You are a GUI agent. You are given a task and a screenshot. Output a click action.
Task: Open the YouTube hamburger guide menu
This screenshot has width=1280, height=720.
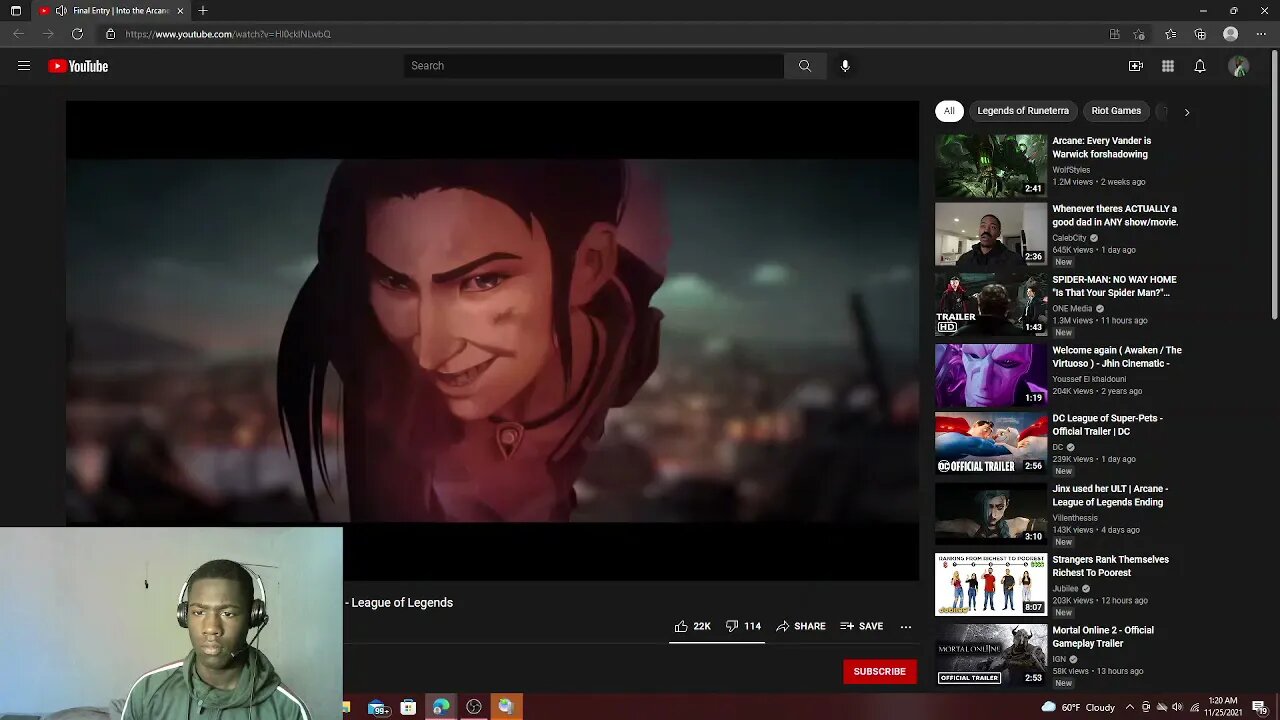pos(24,66)
